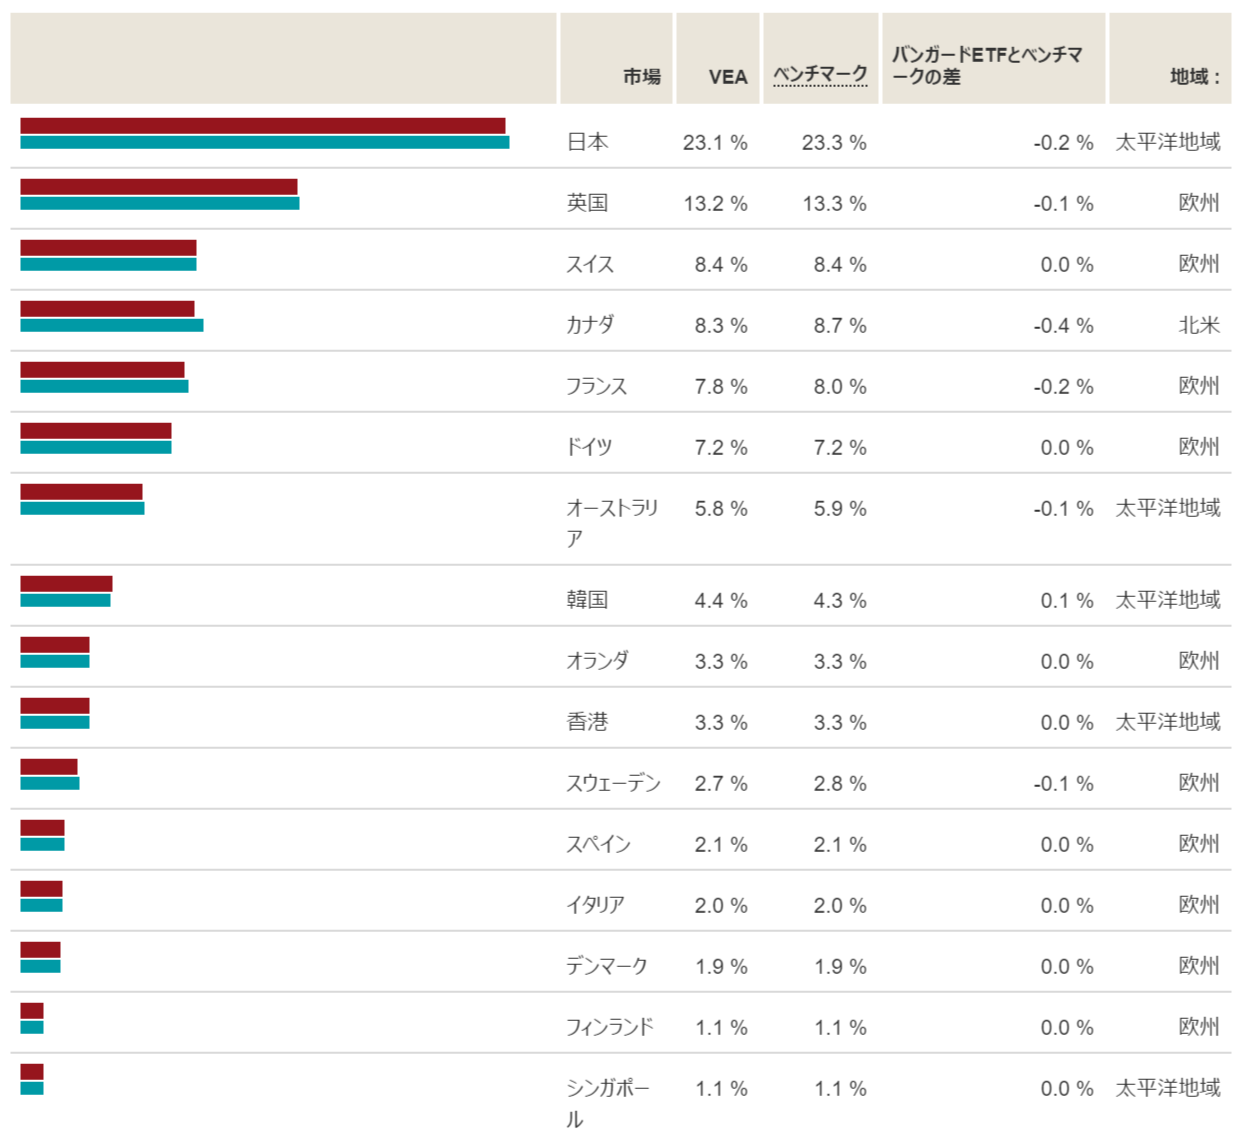Click the ベンチマーク column header link

pyautogui.click(x=820, y=74)
